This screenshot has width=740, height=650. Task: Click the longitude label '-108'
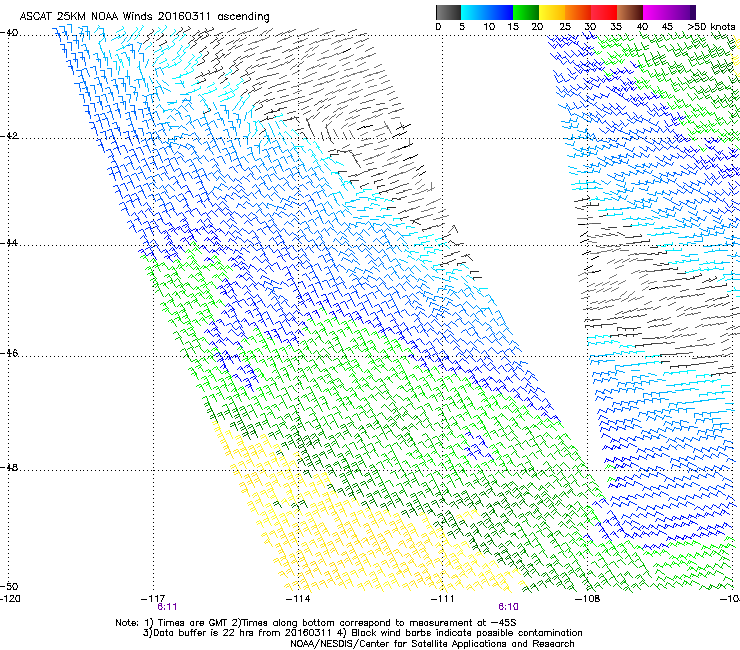588,599
